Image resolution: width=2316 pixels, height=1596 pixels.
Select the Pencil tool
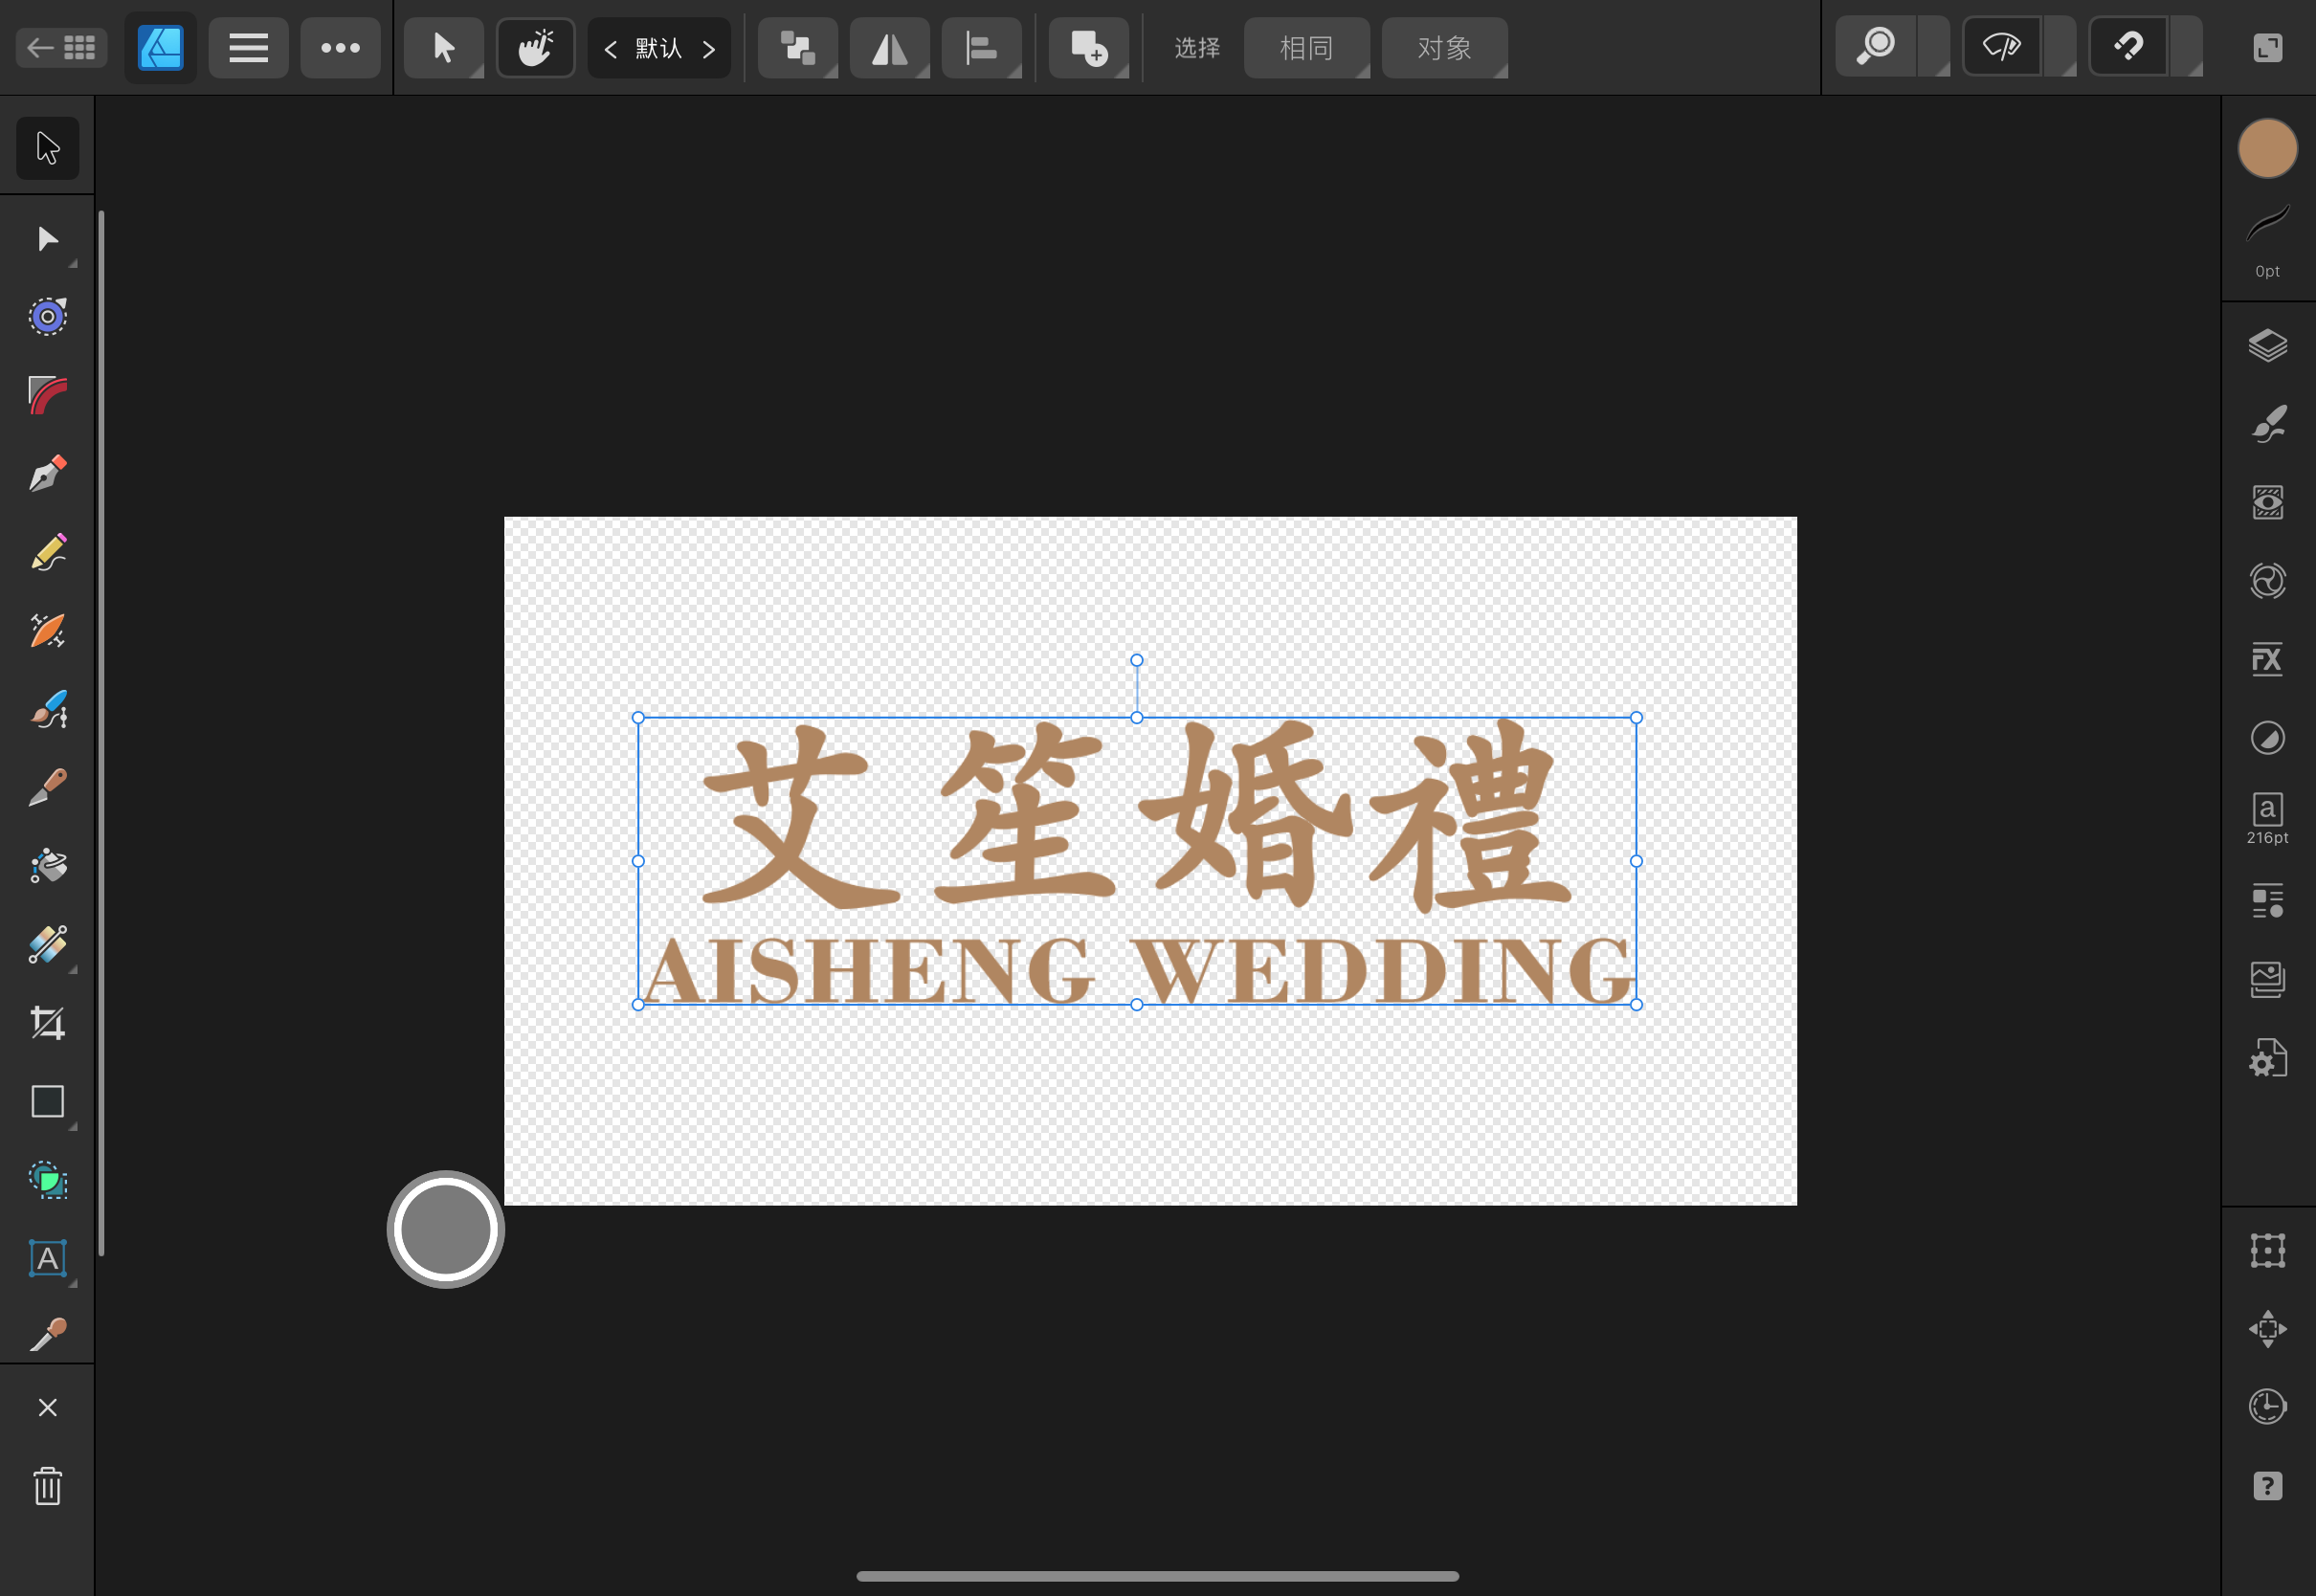[x=47, y=552]
